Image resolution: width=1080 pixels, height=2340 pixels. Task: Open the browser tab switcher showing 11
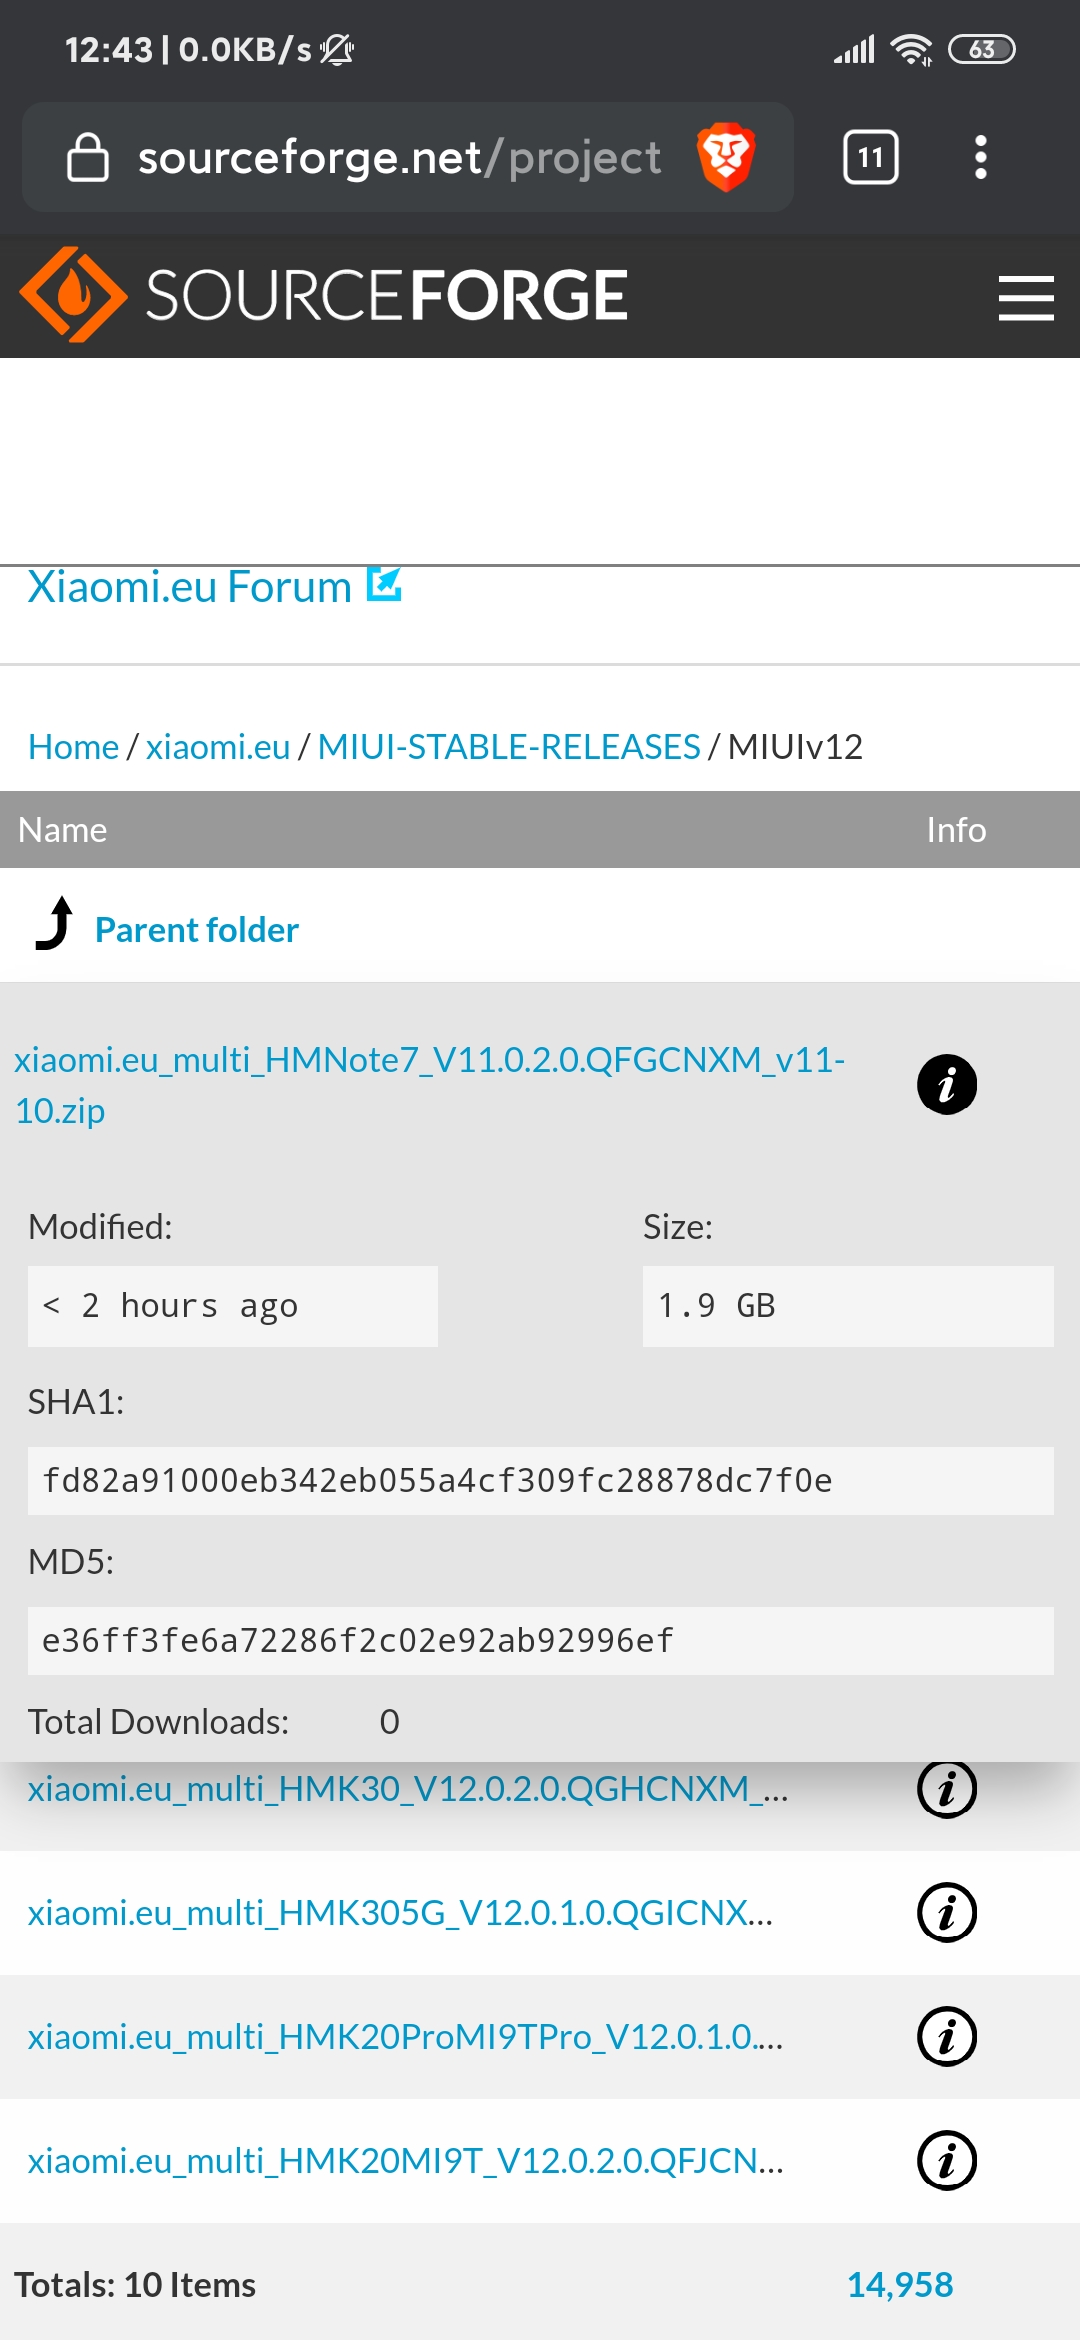(x=870, y=157)
